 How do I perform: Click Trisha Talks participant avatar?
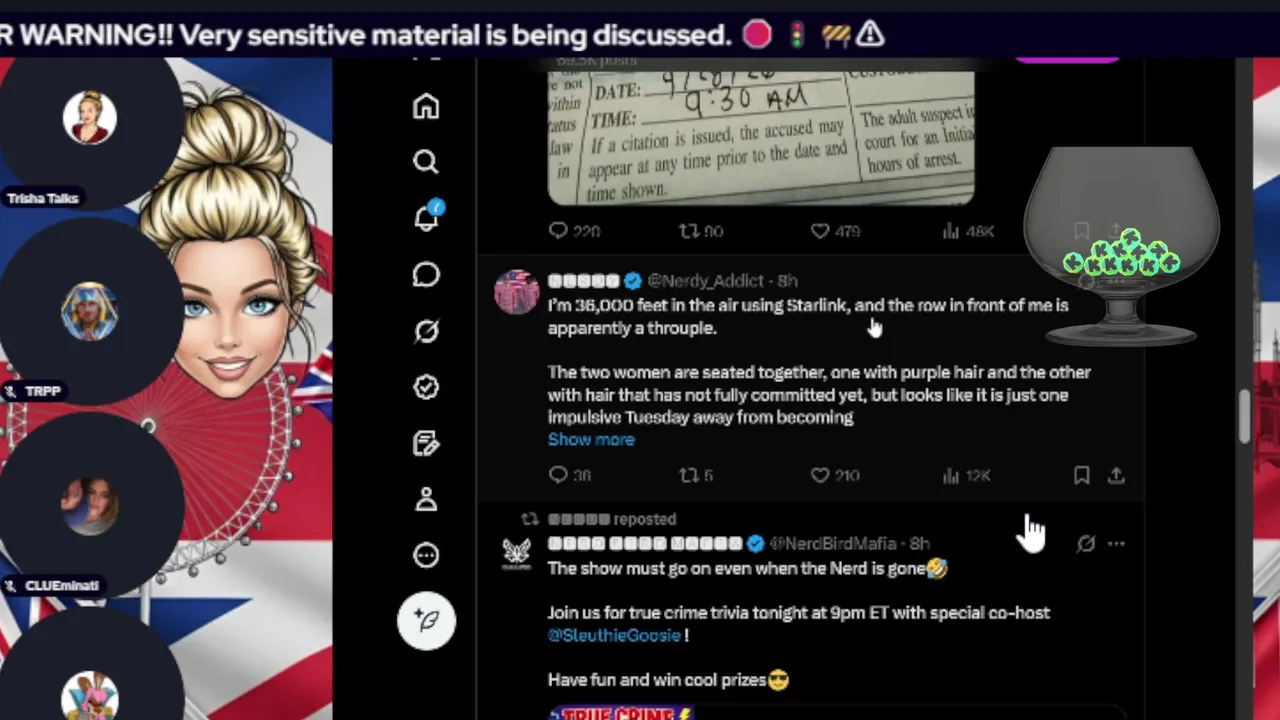pyautogui.click(x=89, y=117)
